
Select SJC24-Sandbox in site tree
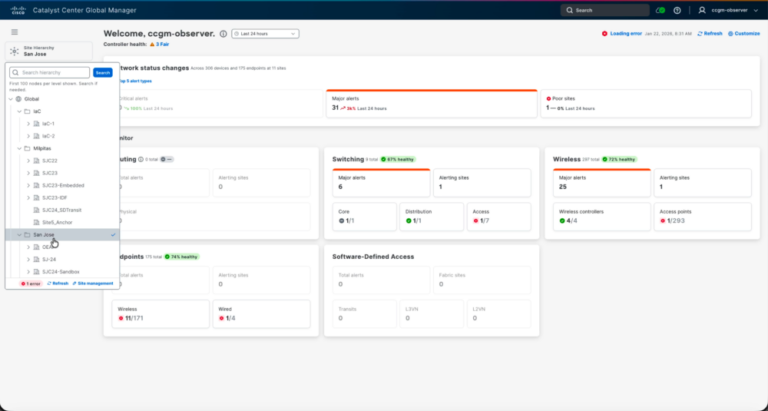point(61,271)
